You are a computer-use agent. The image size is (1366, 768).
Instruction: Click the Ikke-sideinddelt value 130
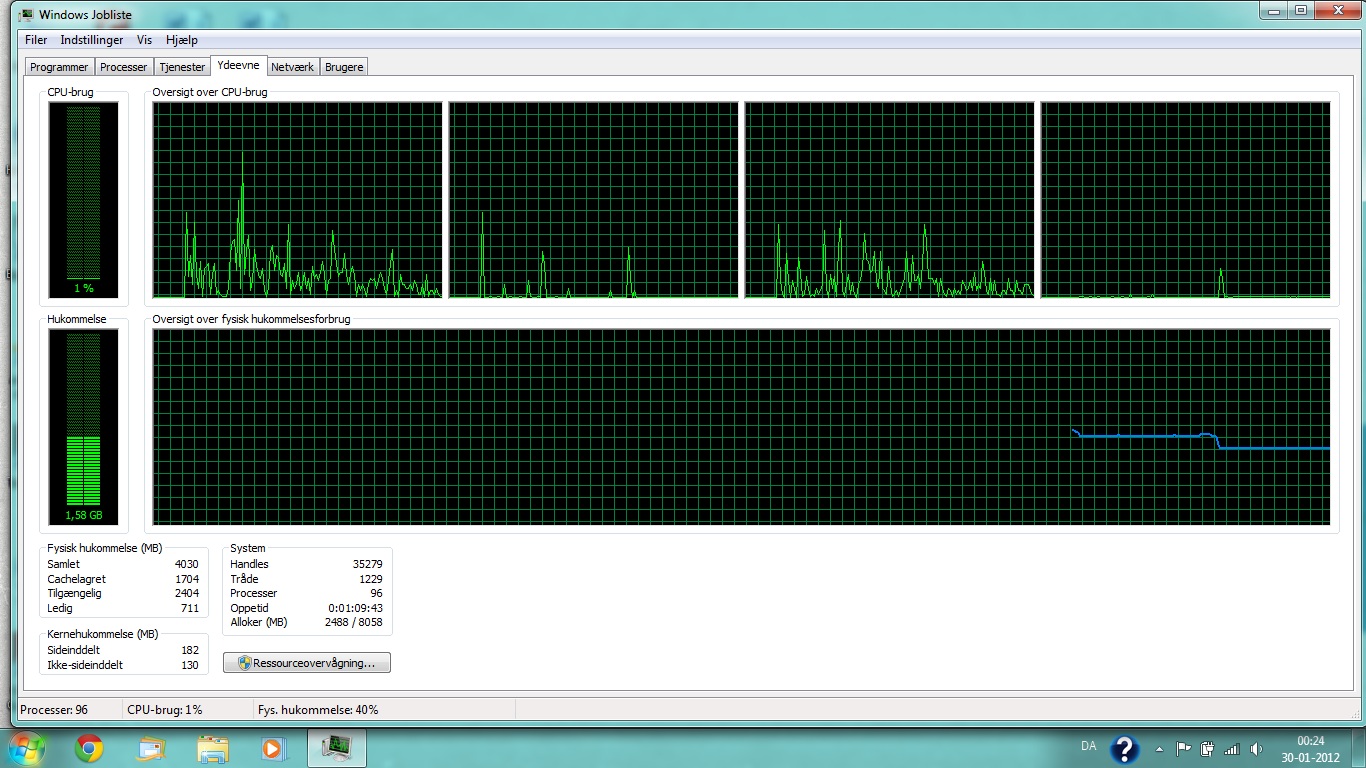tap(190, 665)
